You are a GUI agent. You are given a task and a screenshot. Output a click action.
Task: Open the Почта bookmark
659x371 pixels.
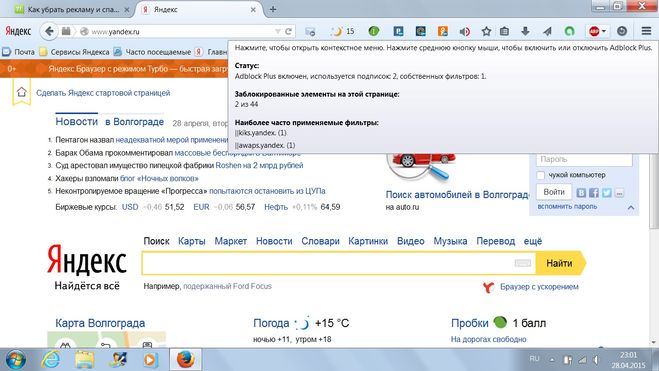[x=18, y=52]
